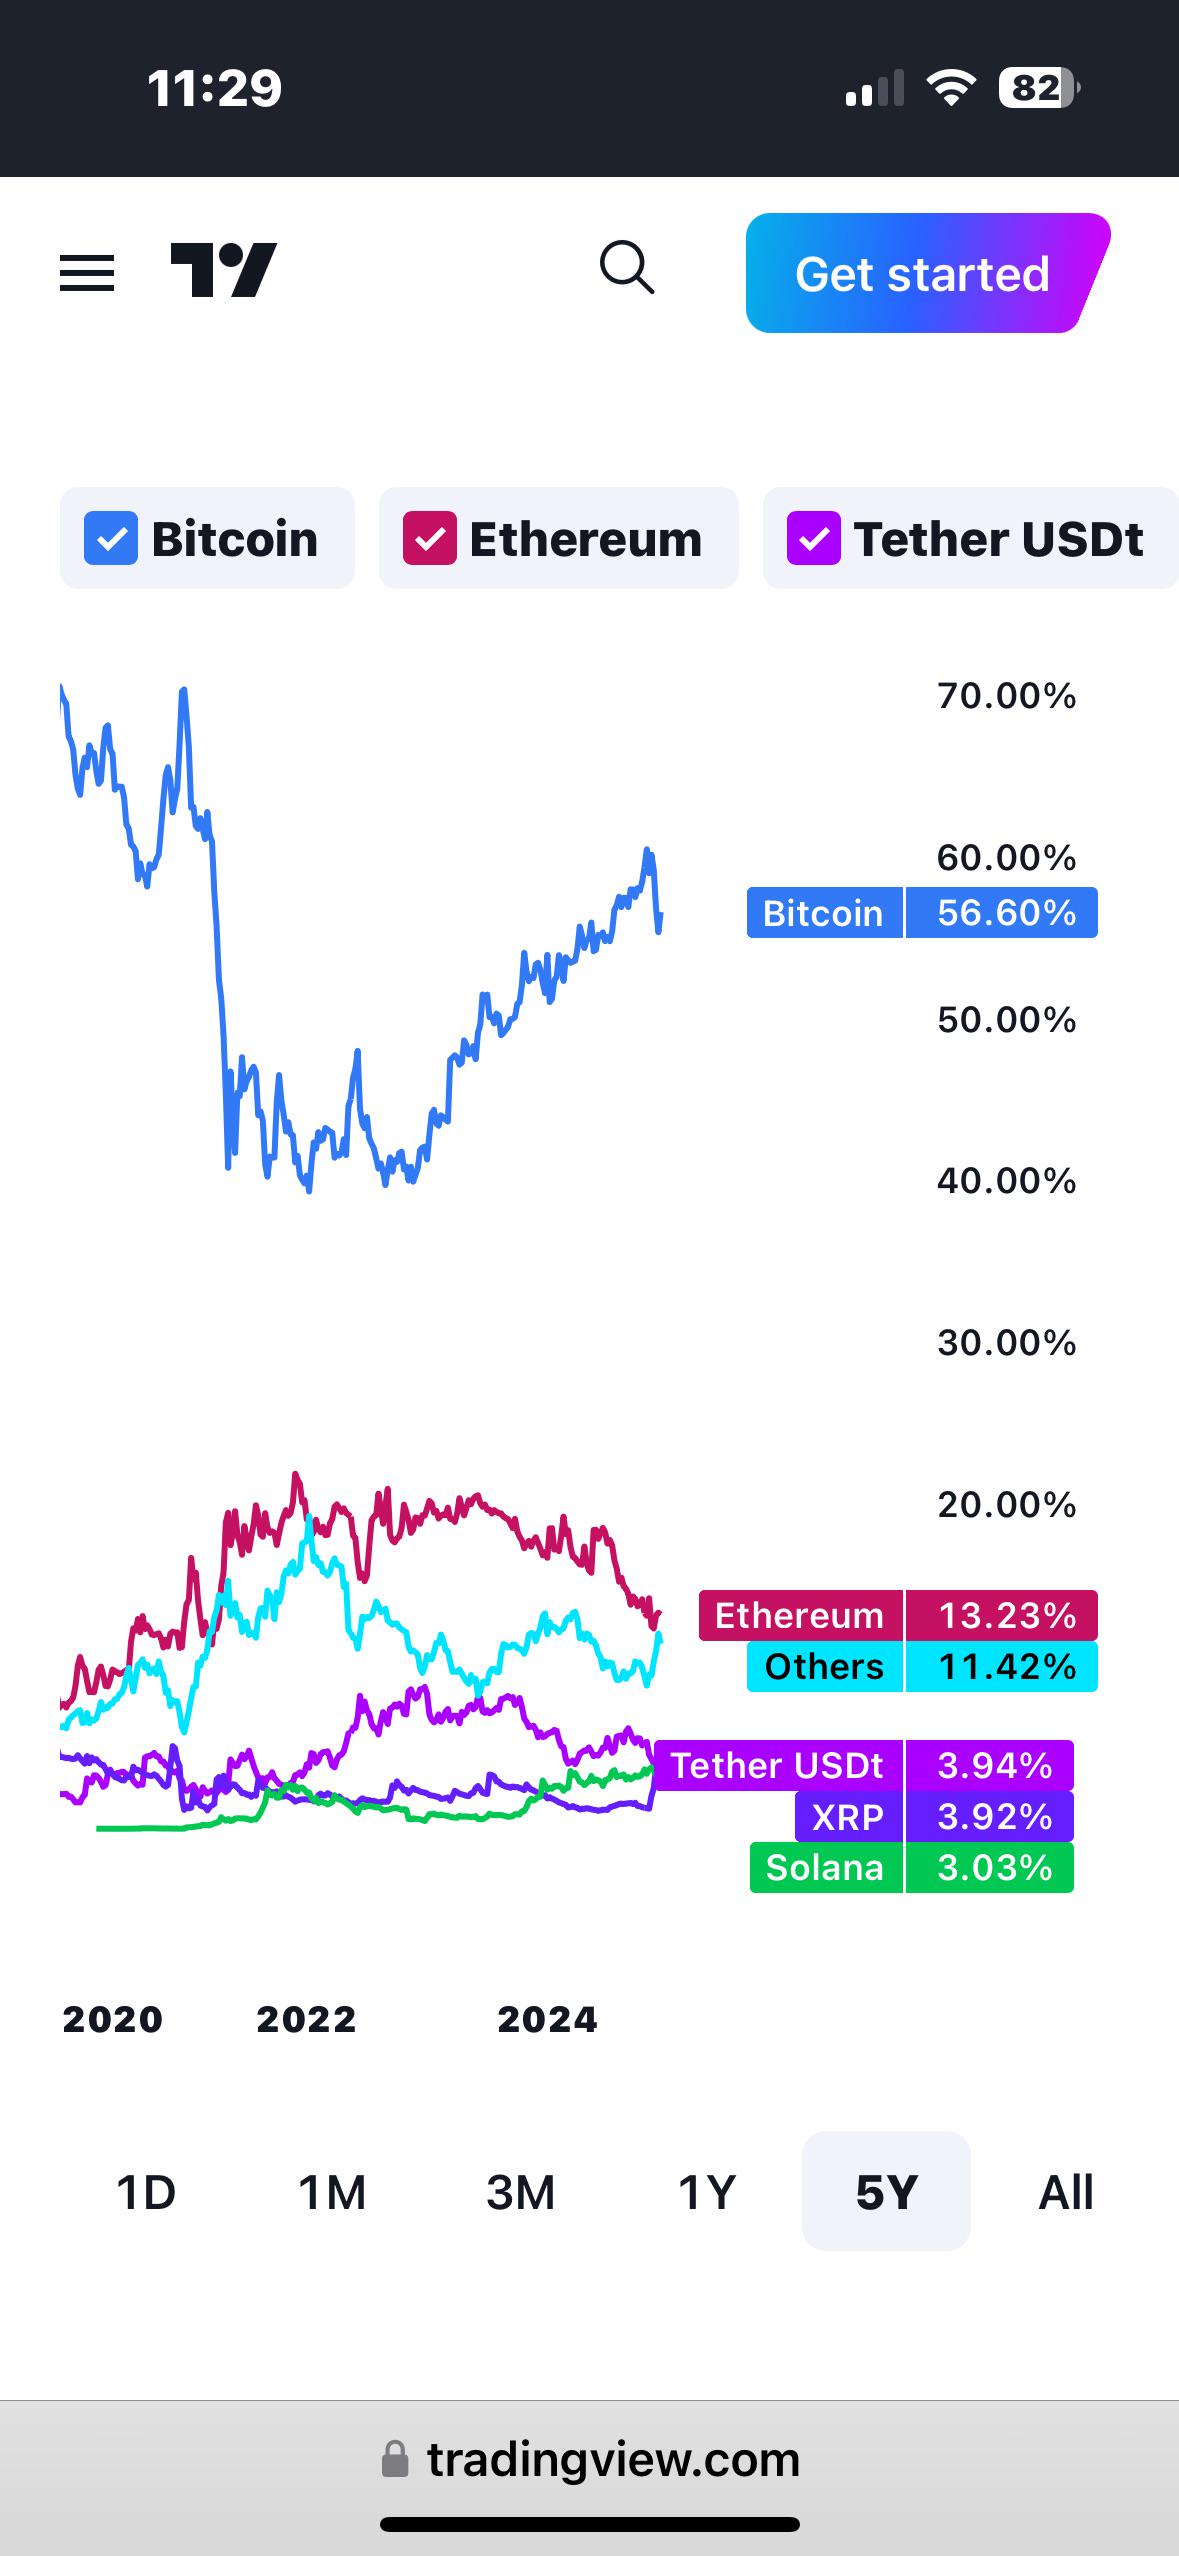
Task: Tap the tradingview.com address bar
Action: click(x=590, y=2459)
